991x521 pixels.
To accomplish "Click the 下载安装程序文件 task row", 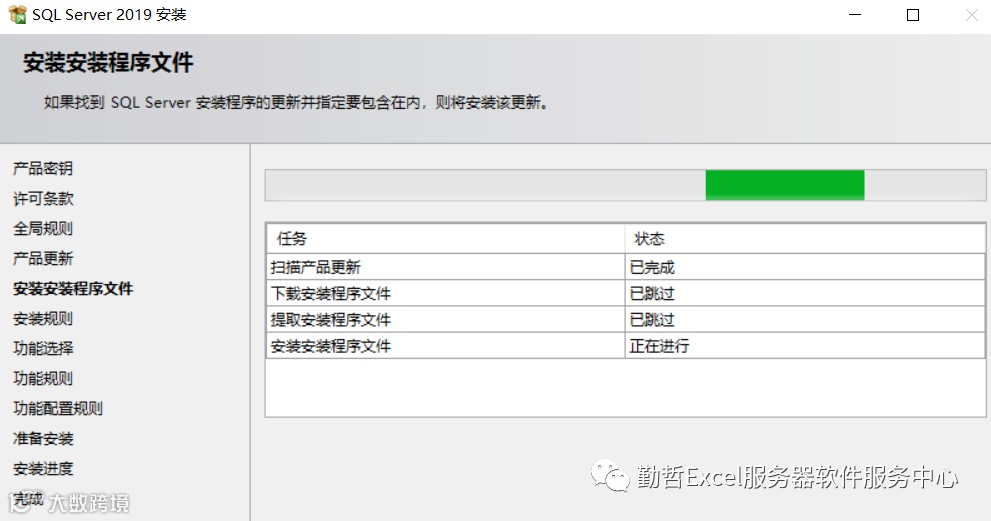I will click(x=625, y=293).
